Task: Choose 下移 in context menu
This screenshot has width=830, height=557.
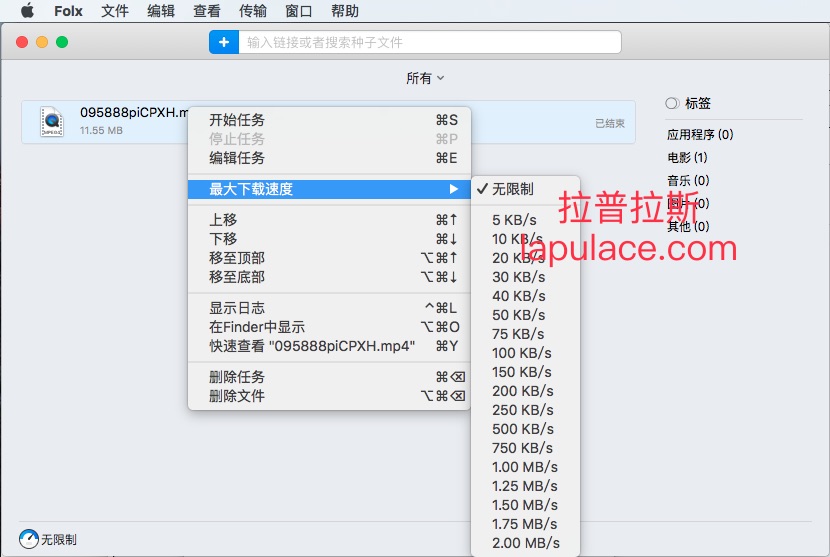Action: click(x=329, y=239)
